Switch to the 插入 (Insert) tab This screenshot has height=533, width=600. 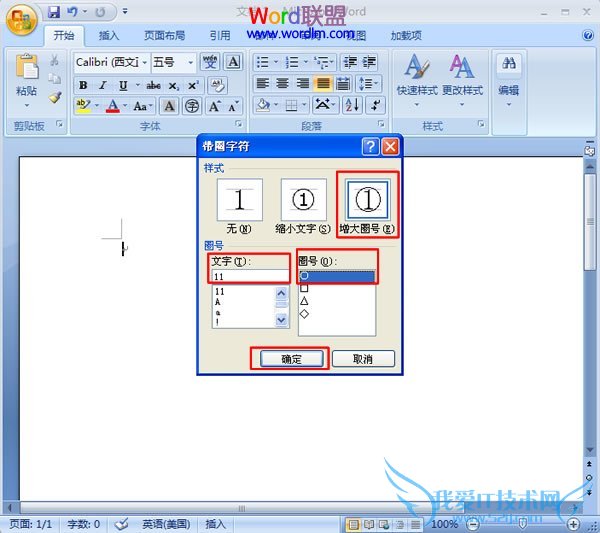pyautogui.click(x=109, y=36)
